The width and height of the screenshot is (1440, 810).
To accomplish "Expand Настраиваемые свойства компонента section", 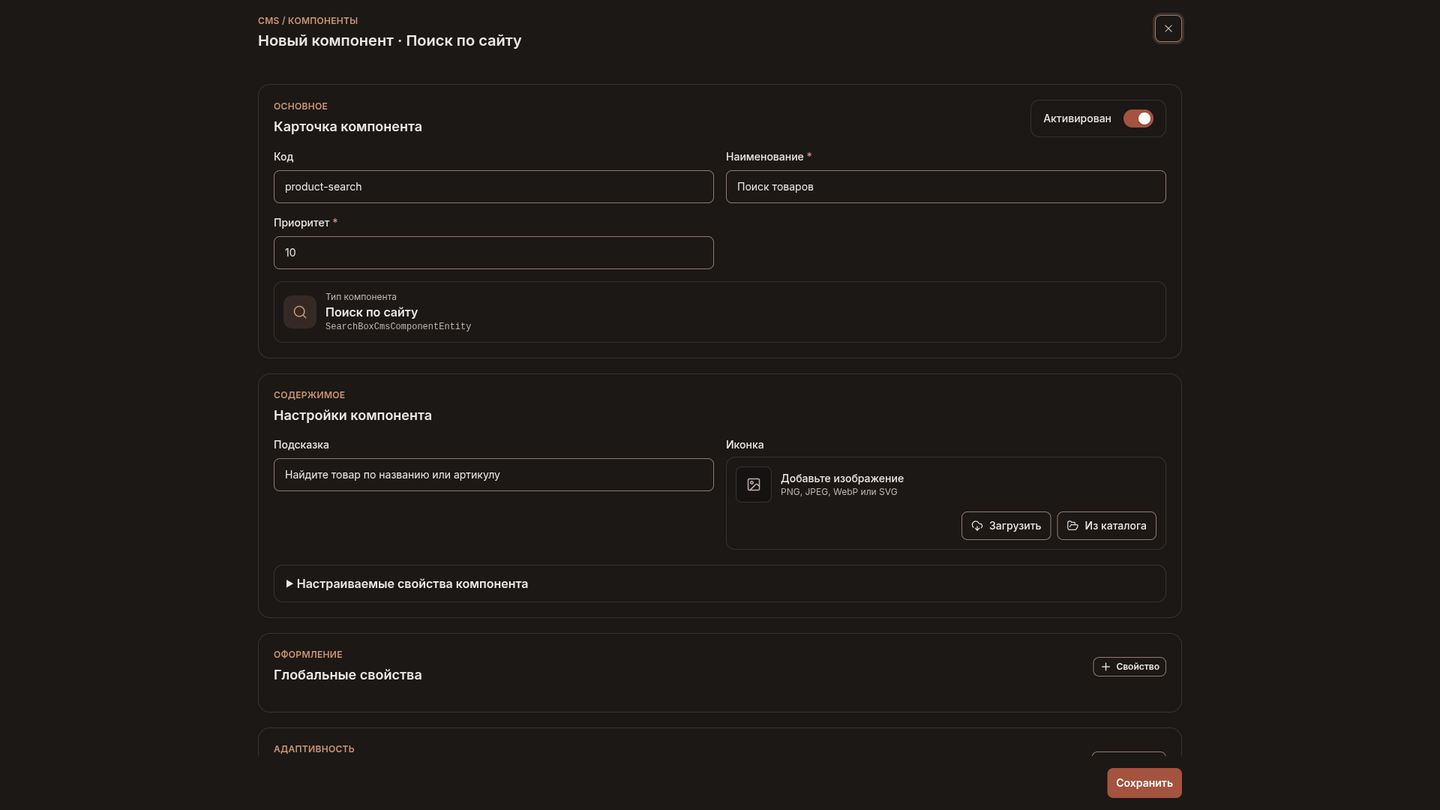I will pyautogui.click(x=720, y=584).
